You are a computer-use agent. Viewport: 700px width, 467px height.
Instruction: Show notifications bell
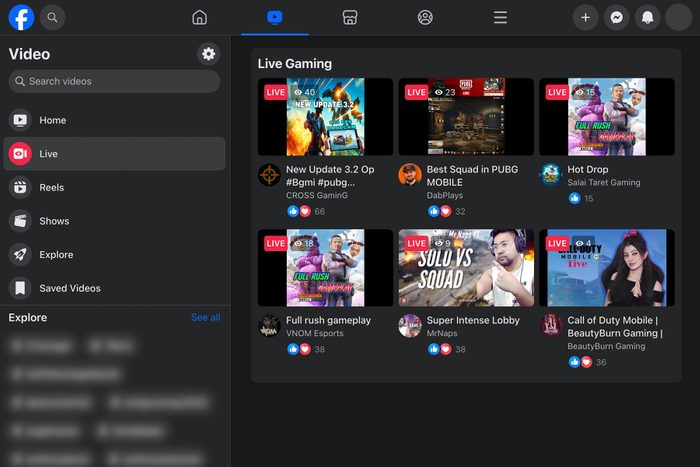pyautogui.click(x=647, y=17)
